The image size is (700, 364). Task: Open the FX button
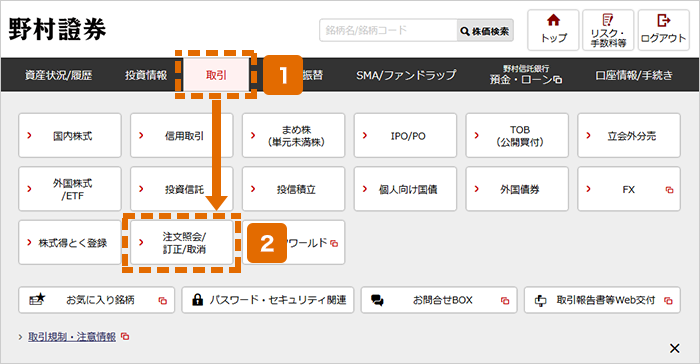629,189
